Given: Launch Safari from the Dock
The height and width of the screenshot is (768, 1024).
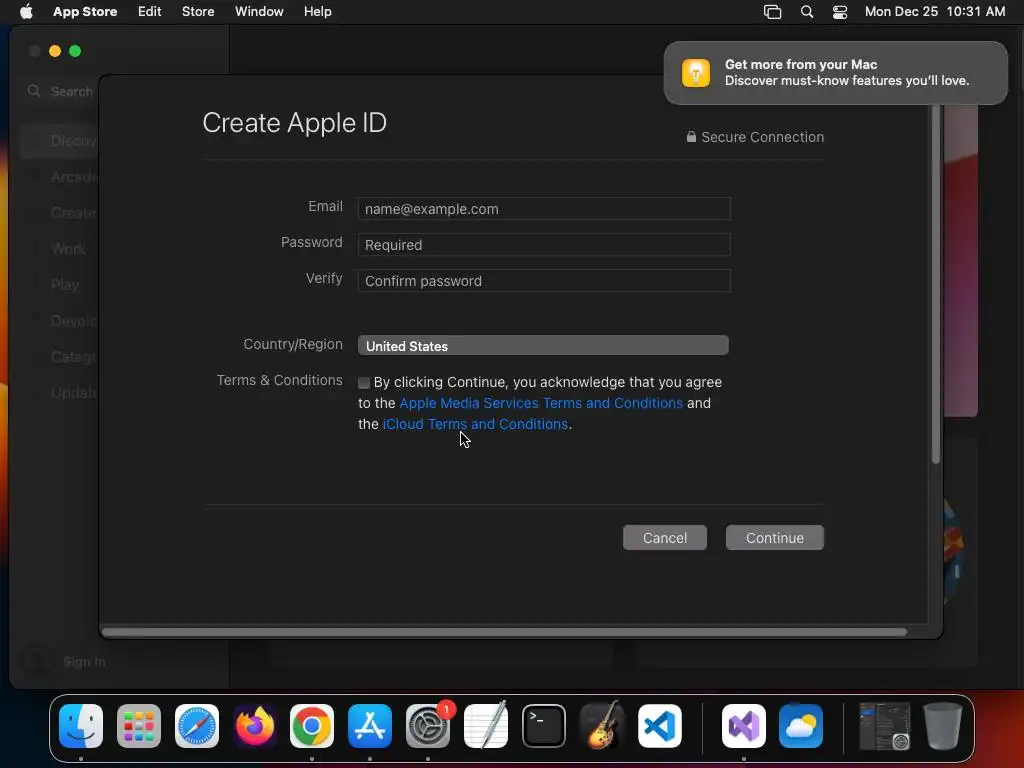Looking at the screenshot, I should [197, 726].
